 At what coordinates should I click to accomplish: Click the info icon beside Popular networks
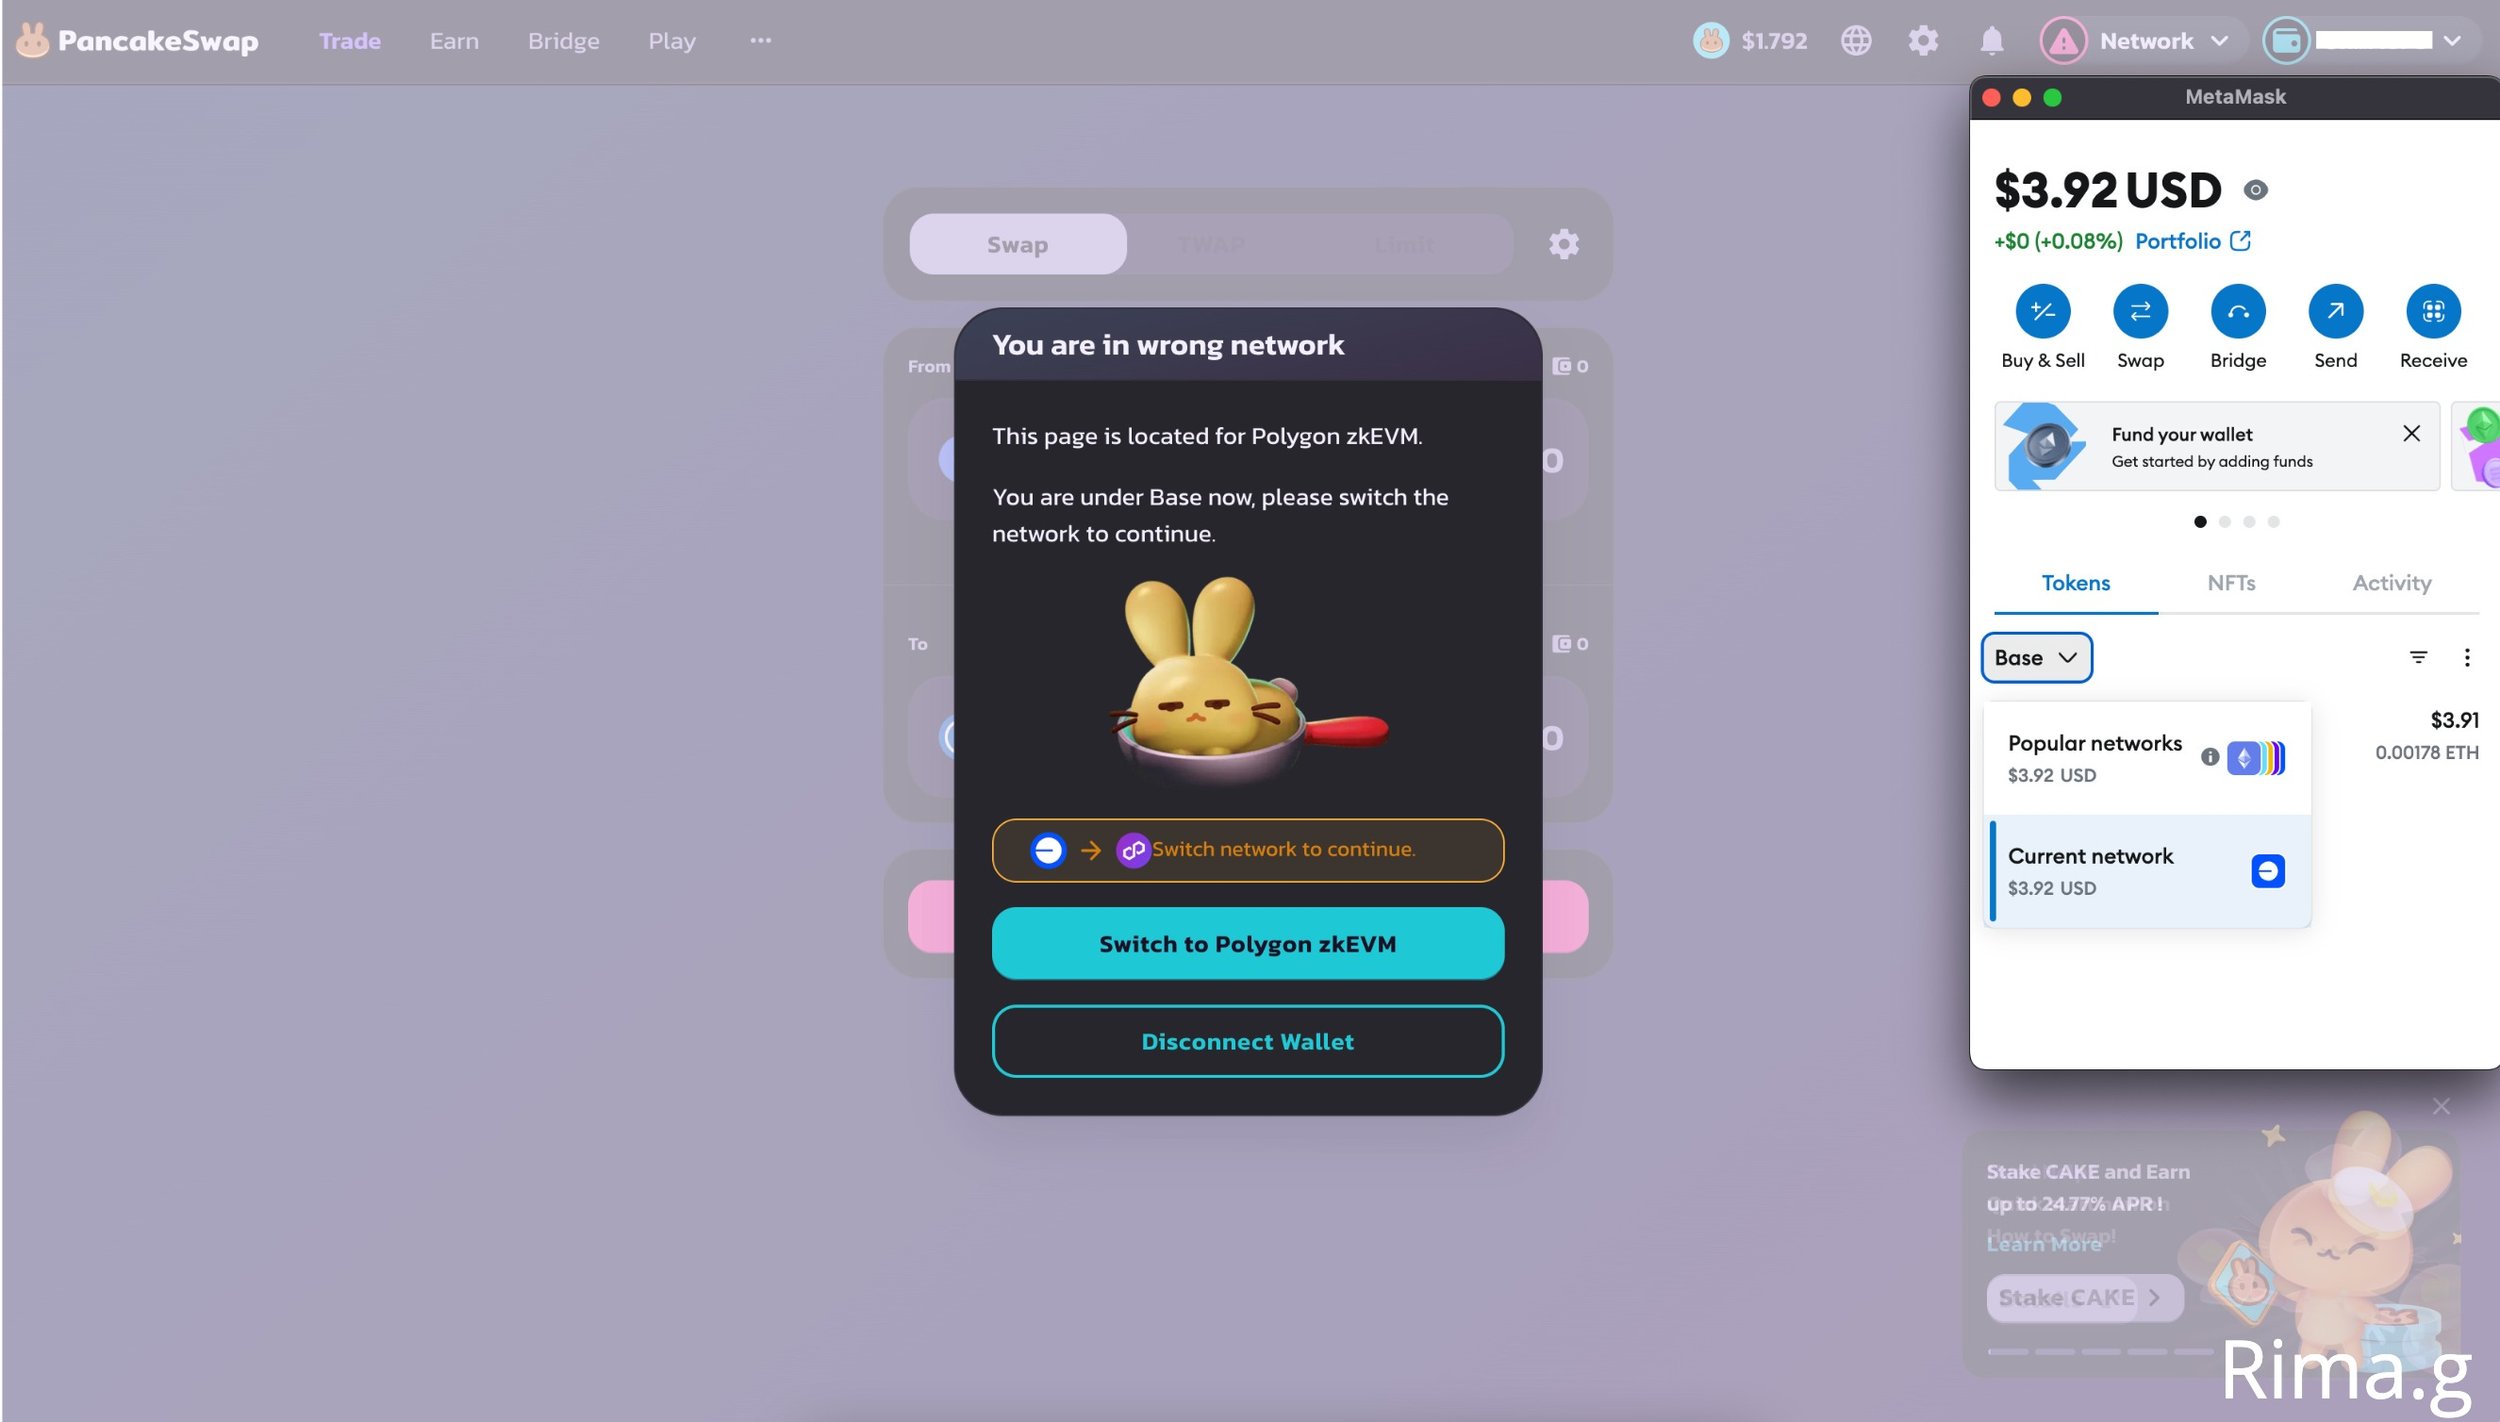pyautogui.click(x=2210, y=757)
